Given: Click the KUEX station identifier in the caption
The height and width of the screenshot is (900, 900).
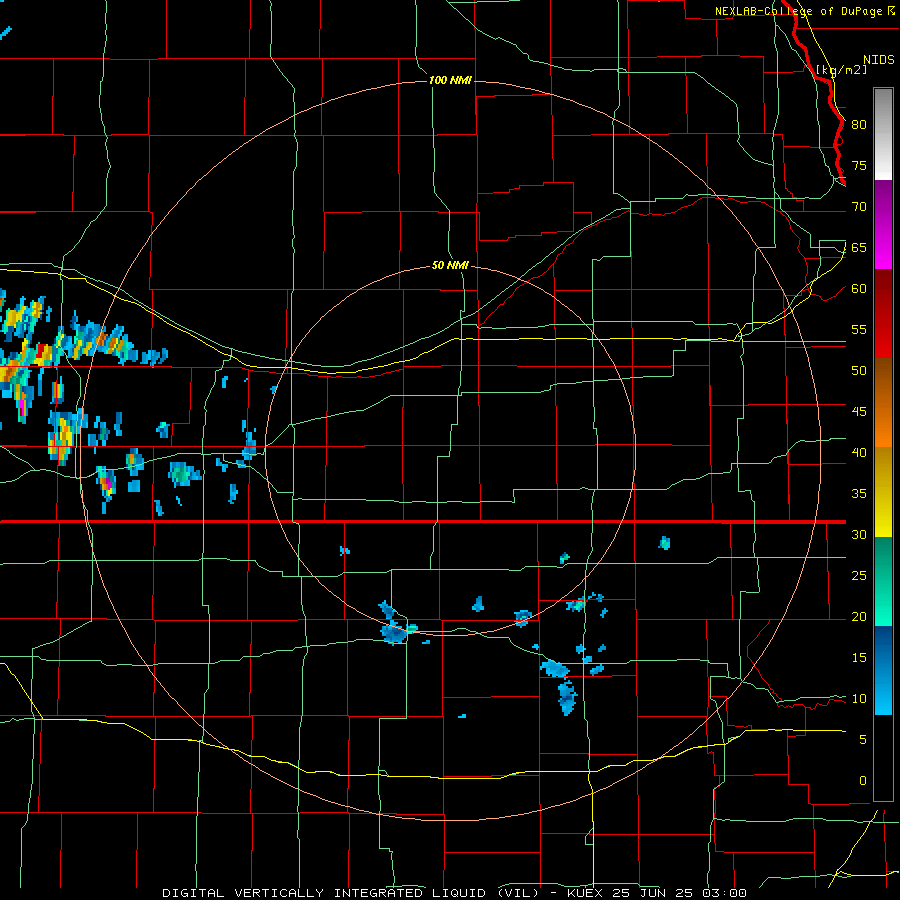Looking at the screenshot, I should pyautogui.click(x=585, y=893).
